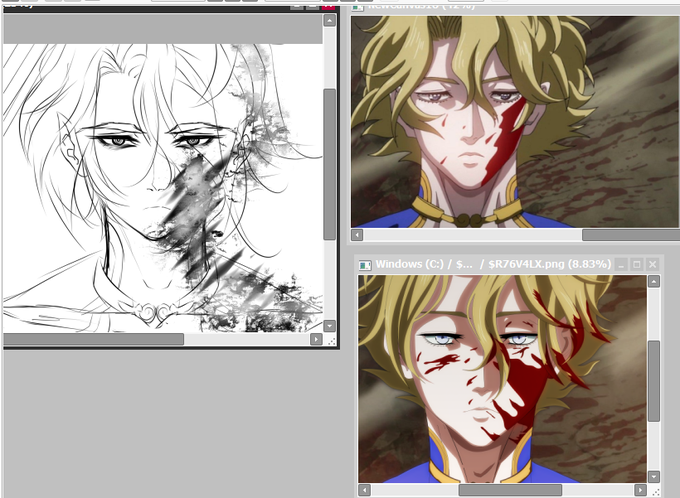Click the scroll-left arrow in the NewCanvas window

pos(357,235)
